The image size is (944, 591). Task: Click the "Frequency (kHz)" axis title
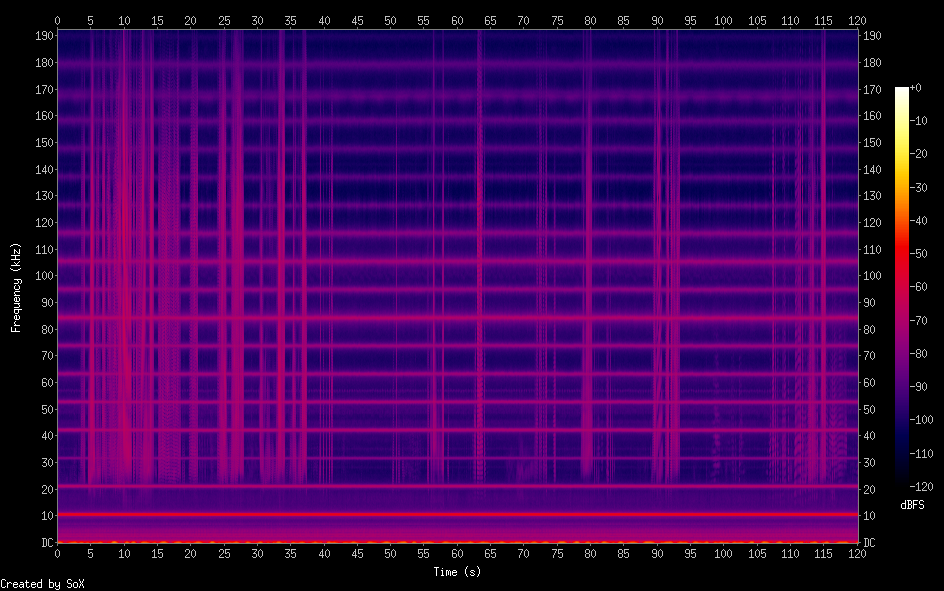click(16, 287)
